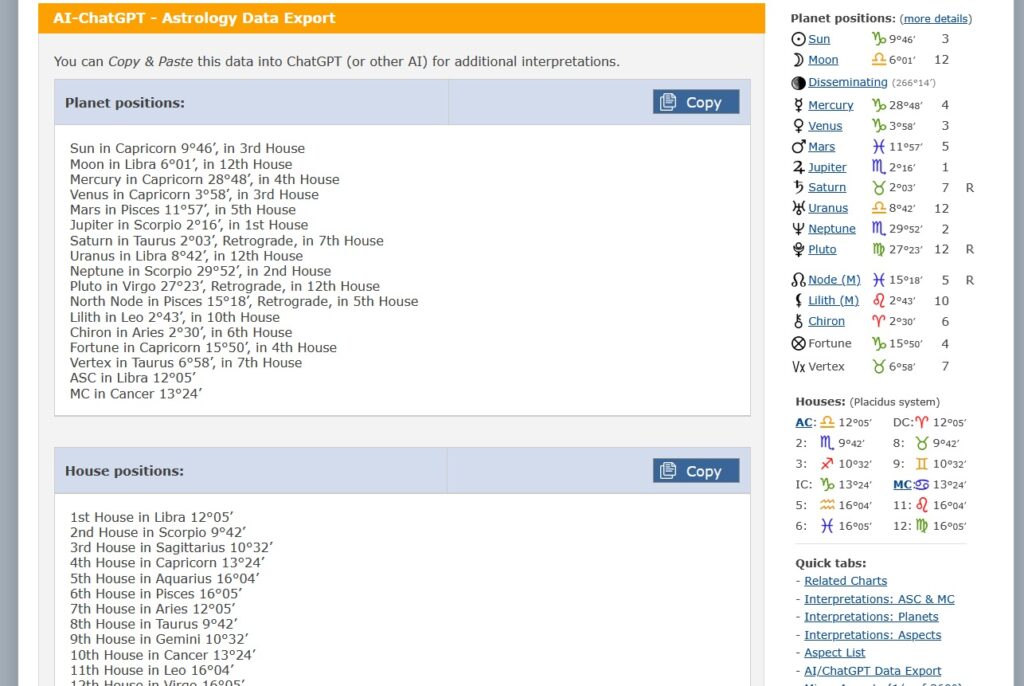Open the AC ascendant link under Houses
Image resolution: width=1024 pixels, height=686 pixels.
point(804,422)
